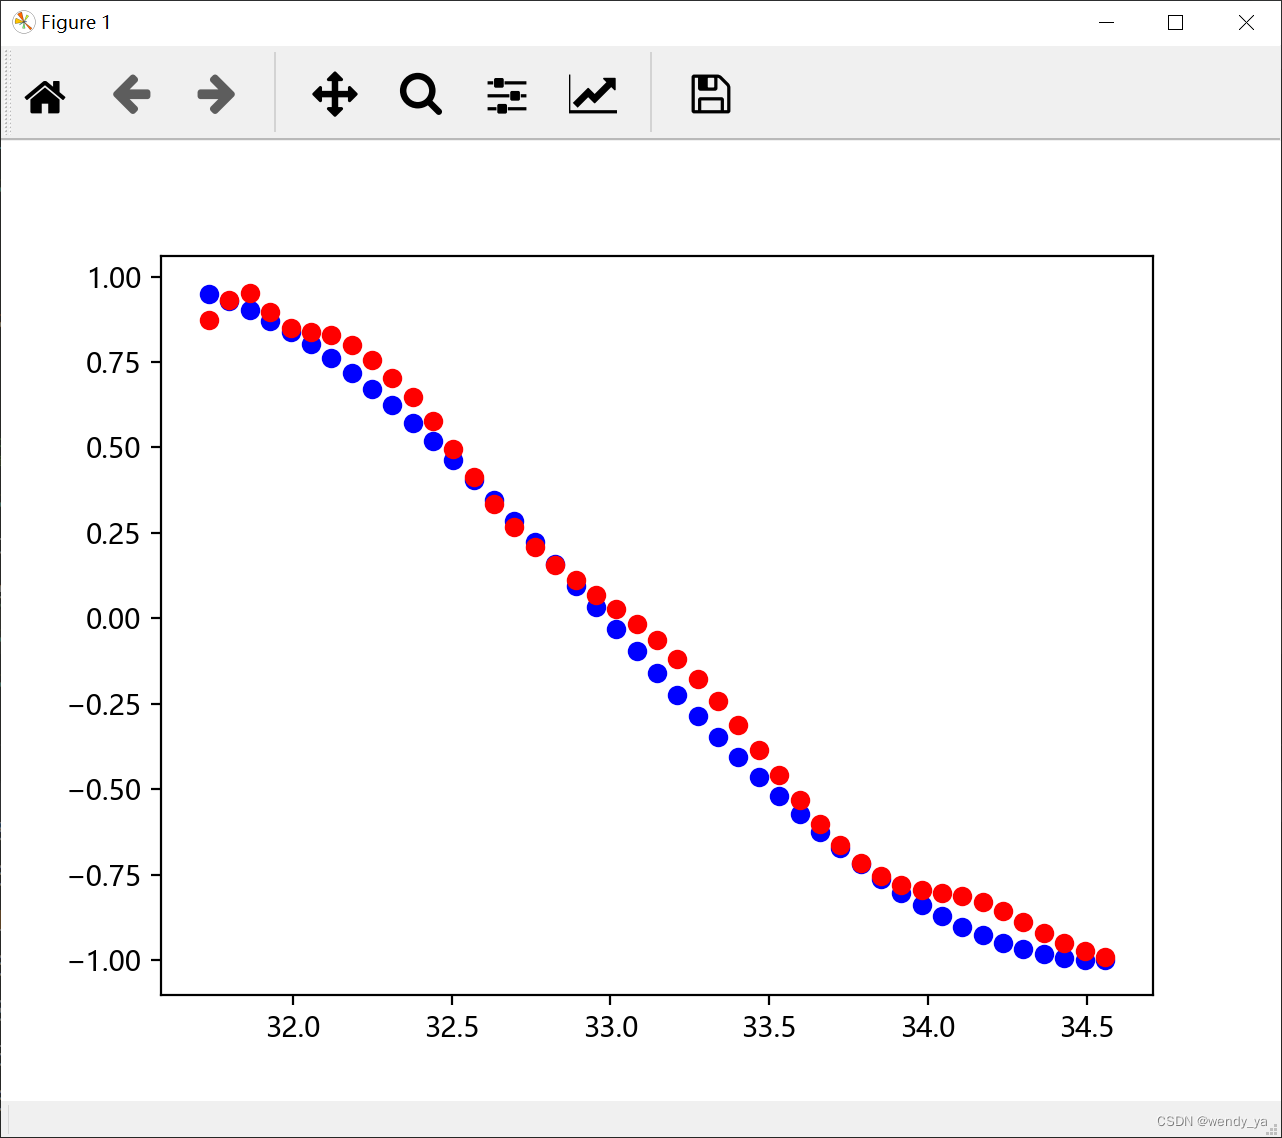Click y-axis tick label 1.00
Image resolution: width=1282 pixels, height=1138 pixels.
tap(114, 277)
